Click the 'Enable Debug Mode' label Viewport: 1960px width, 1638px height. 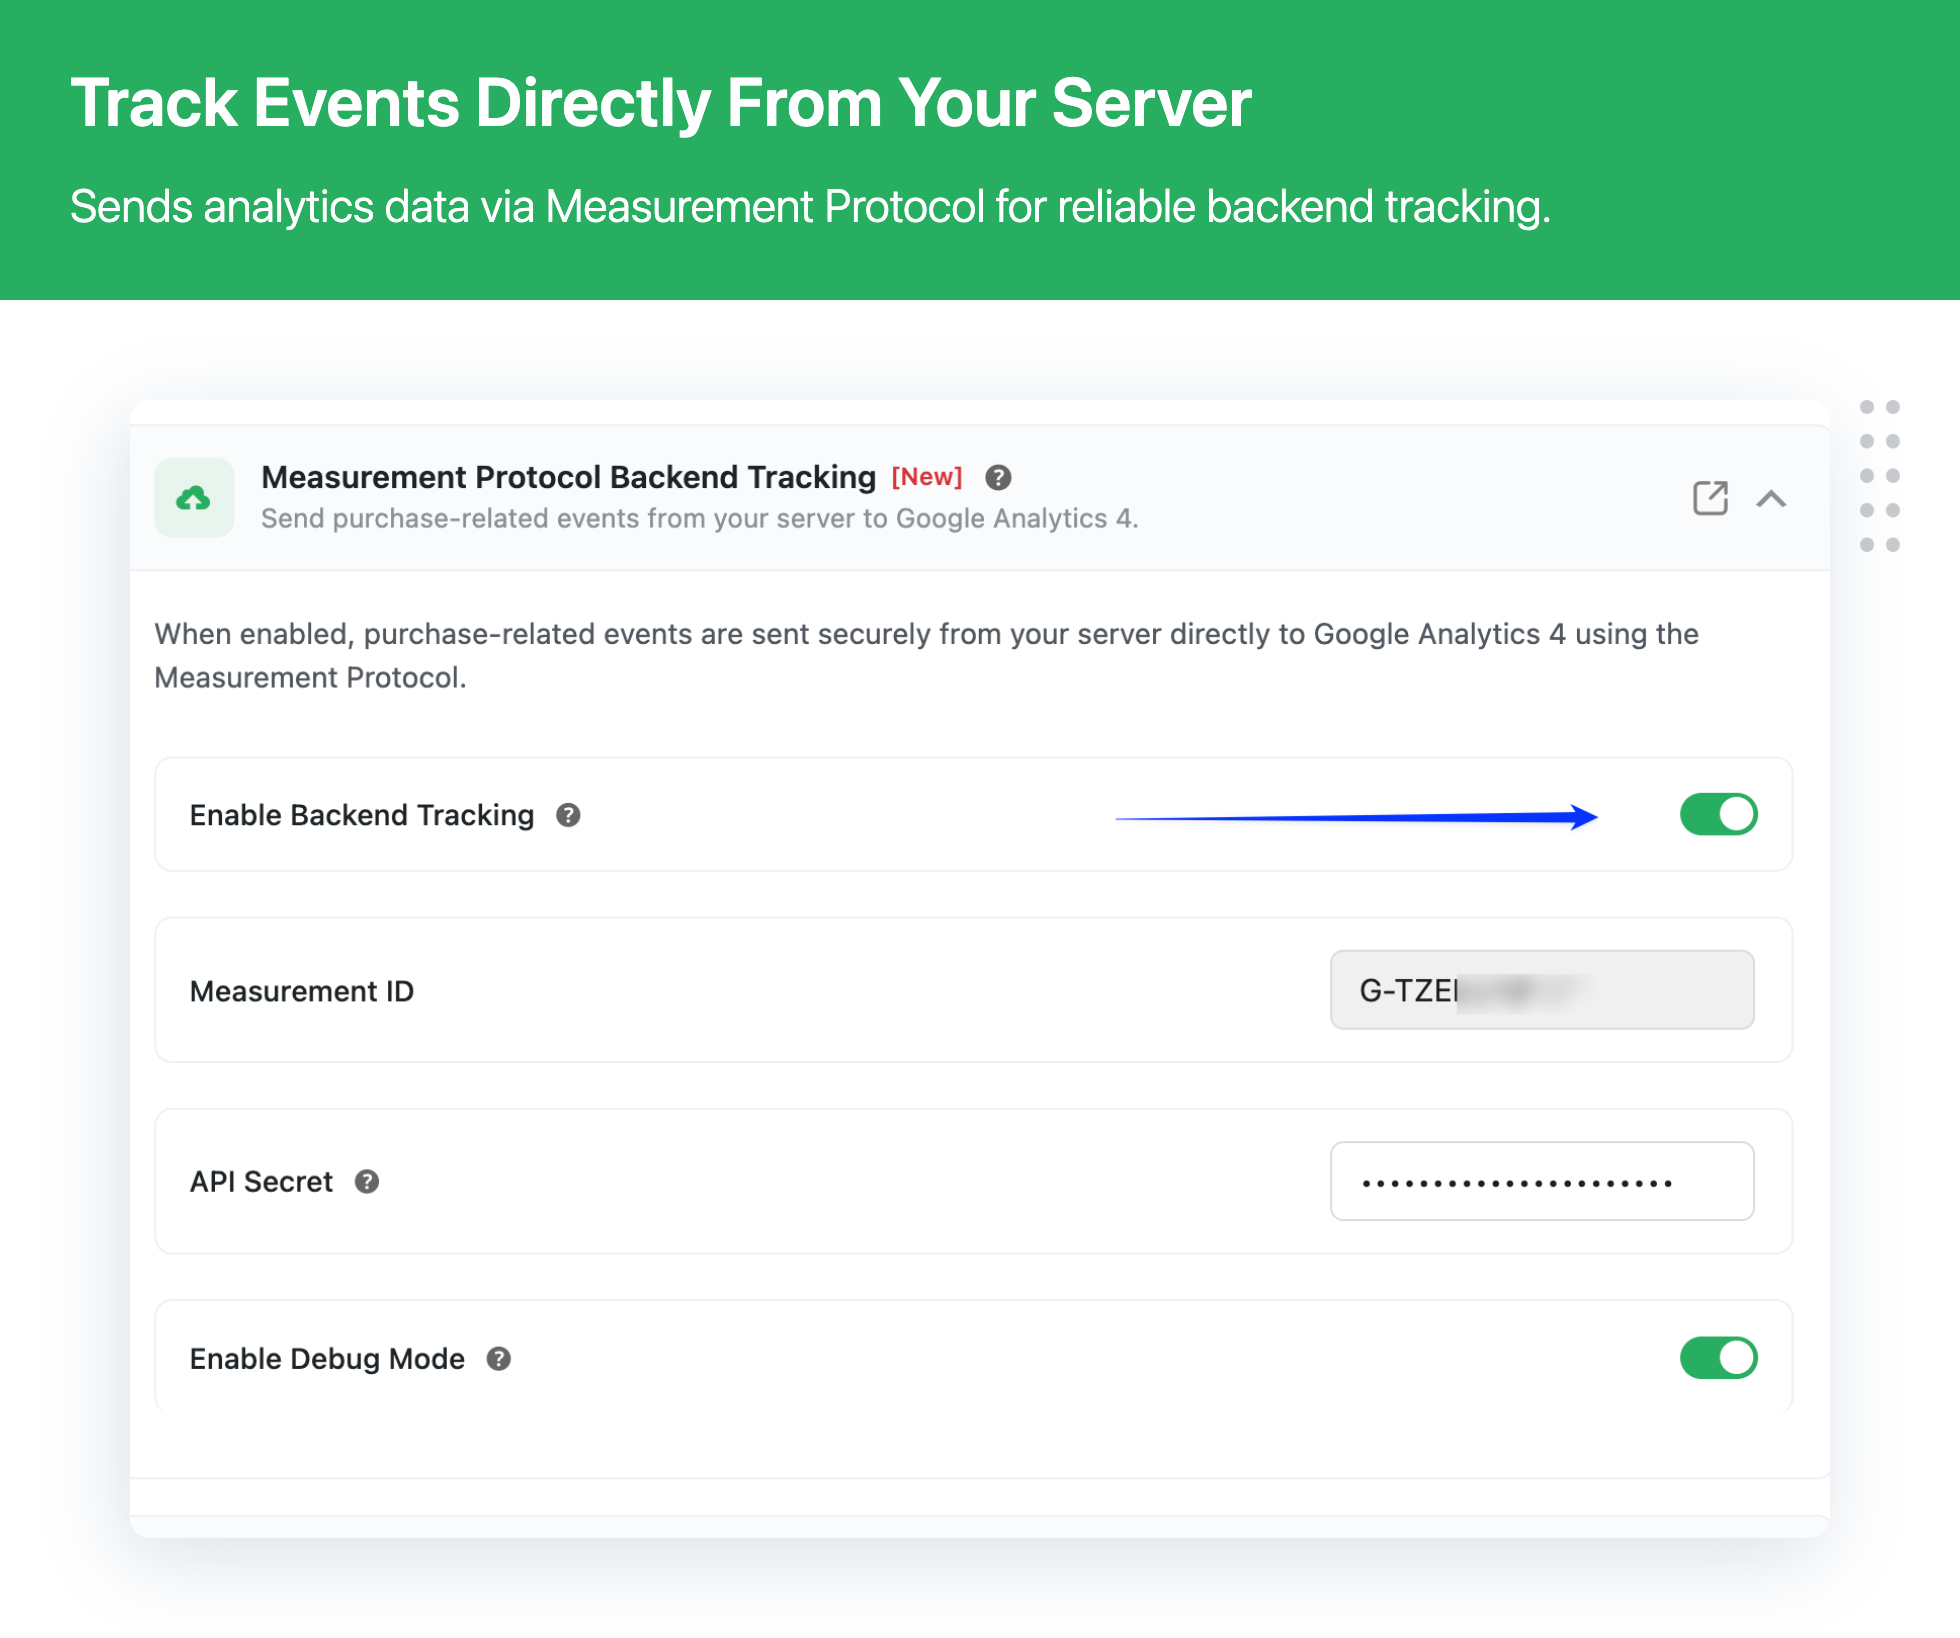(x=328, y=1359)
